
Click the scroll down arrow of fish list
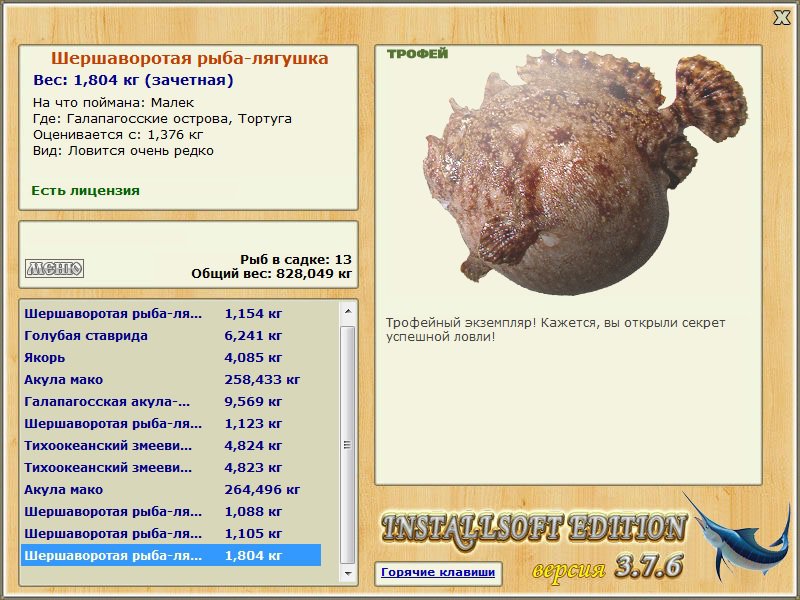(x=348, y=573)
